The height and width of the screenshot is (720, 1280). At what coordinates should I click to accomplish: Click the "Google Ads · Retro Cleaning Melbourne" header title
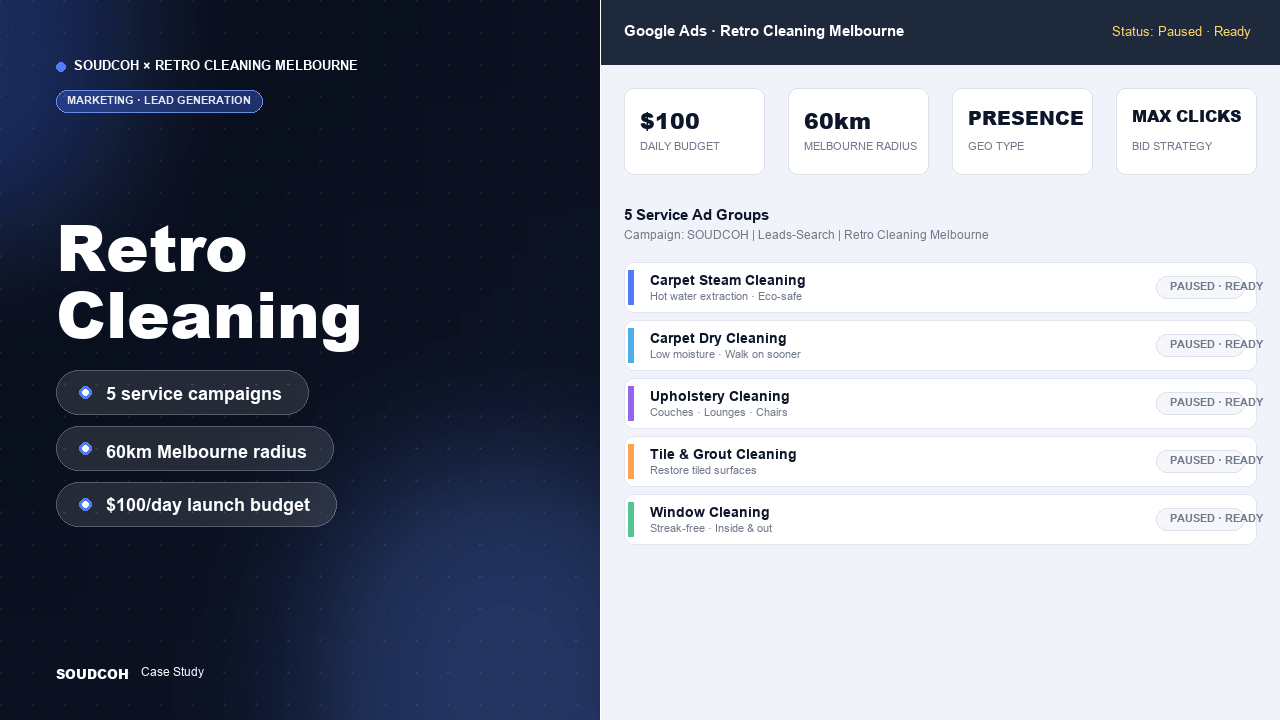point(764,31)
